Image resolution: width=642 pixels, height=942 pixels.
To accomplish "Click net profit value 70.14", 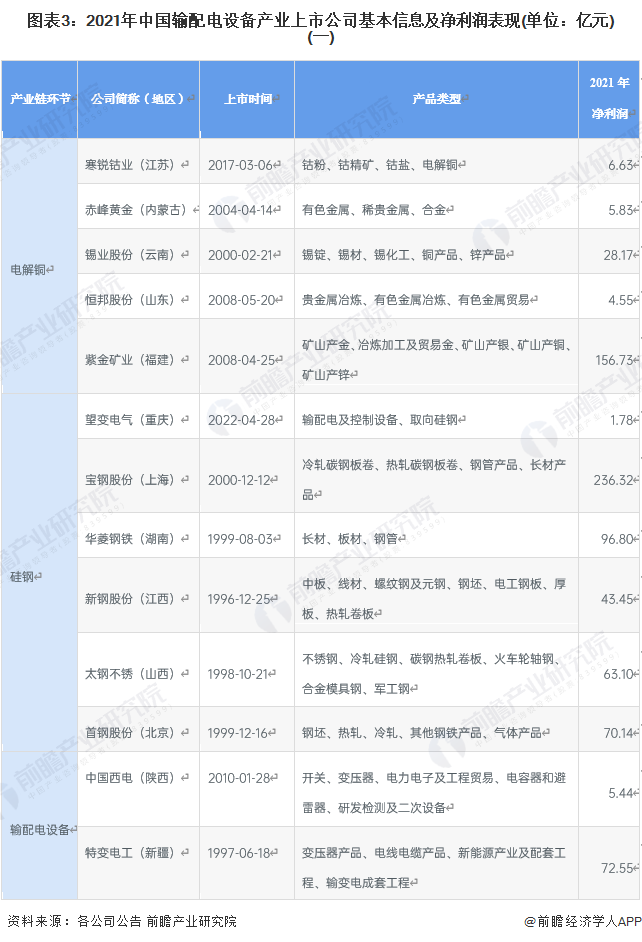I will (x=620, y=733).
